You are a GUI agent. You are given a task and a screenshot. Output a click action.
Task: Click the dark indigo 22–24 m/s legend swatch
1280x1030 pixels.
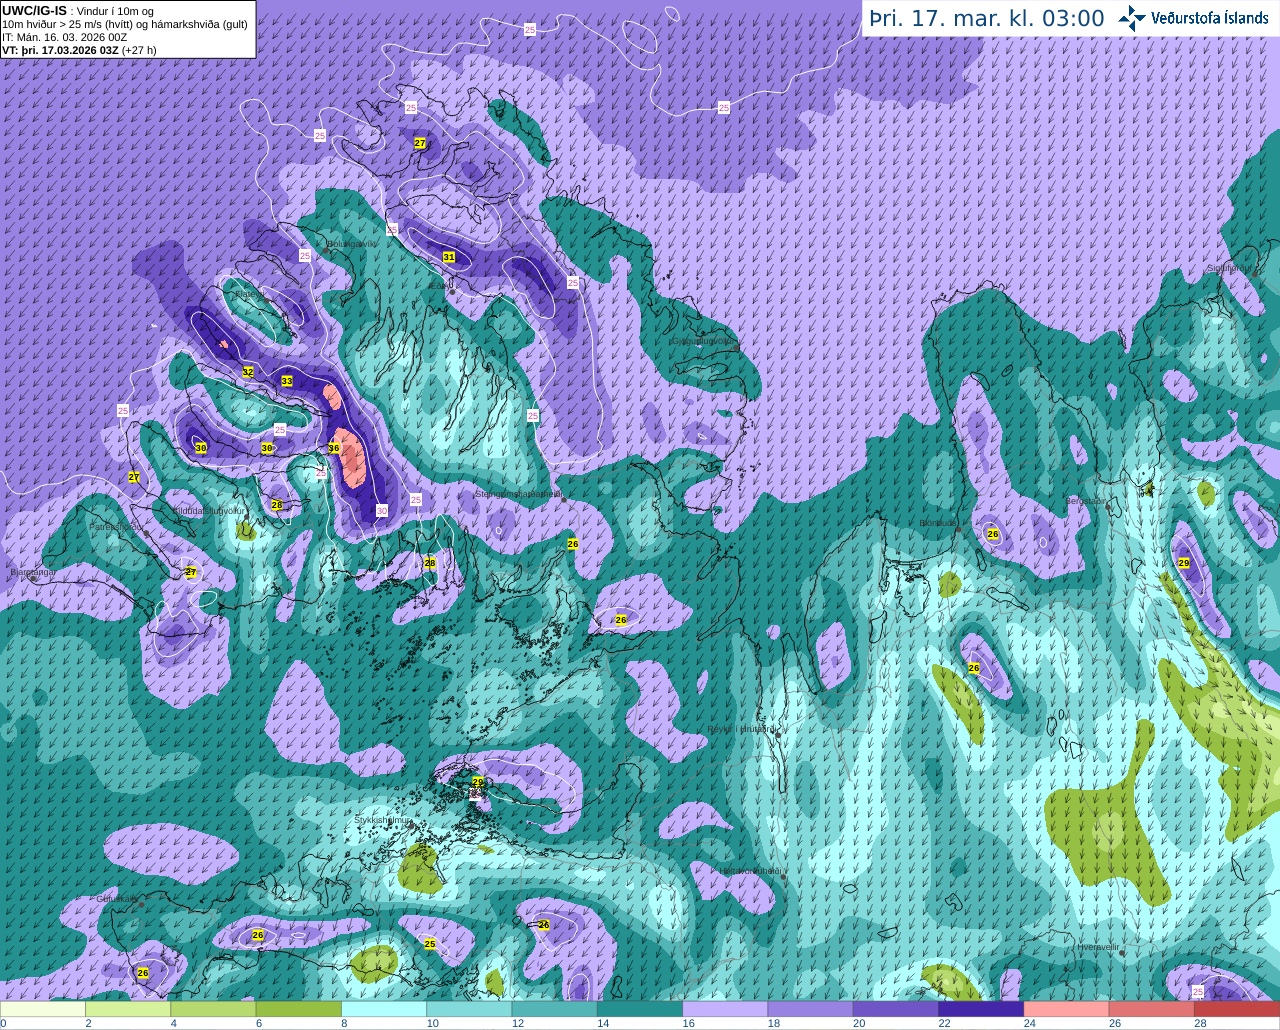click(981, 1009)
